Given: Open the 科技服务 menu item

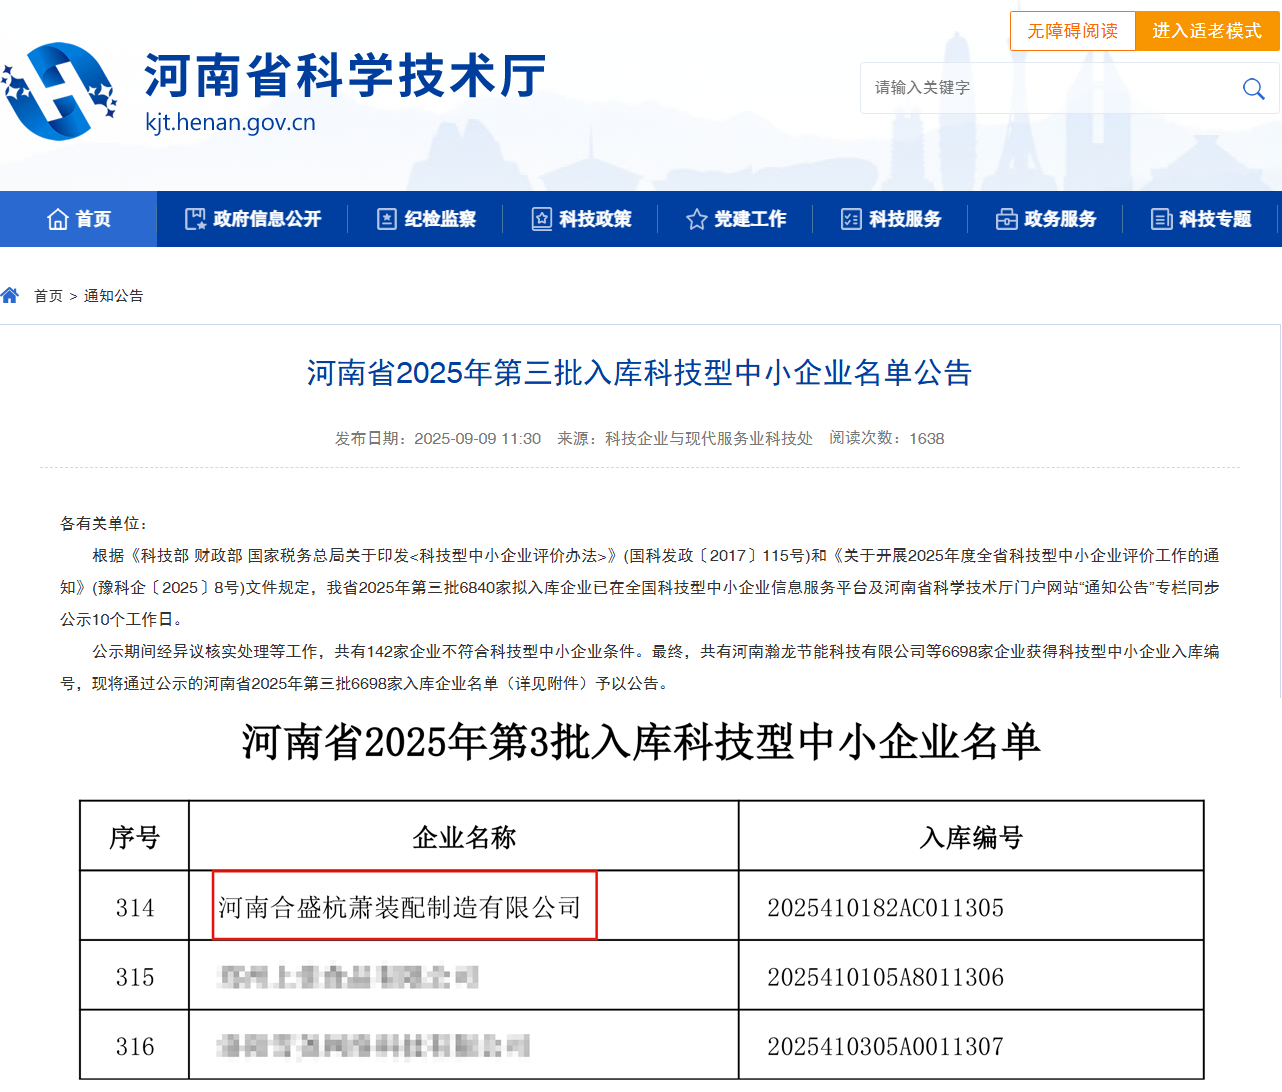Looking at the screenshot, I should coord(905,219).
